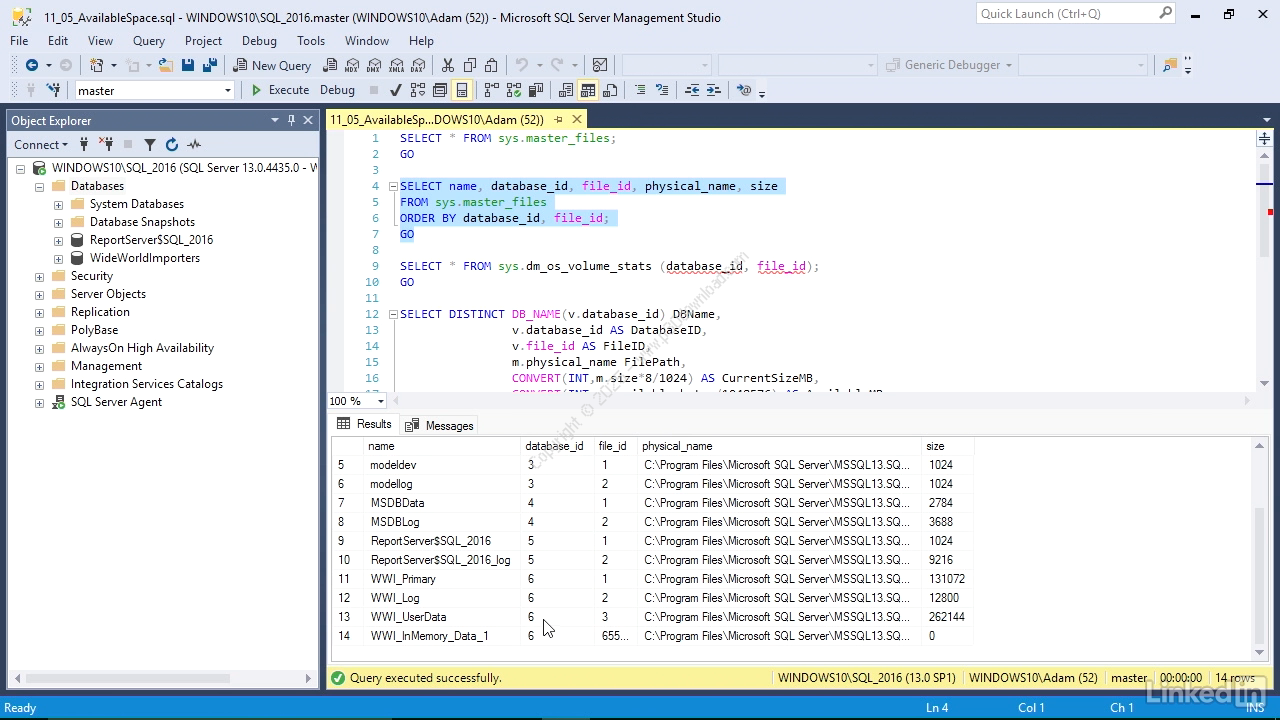Comment out the selected lines
Screen dimensions: 1280x720
tap(640, 90)
